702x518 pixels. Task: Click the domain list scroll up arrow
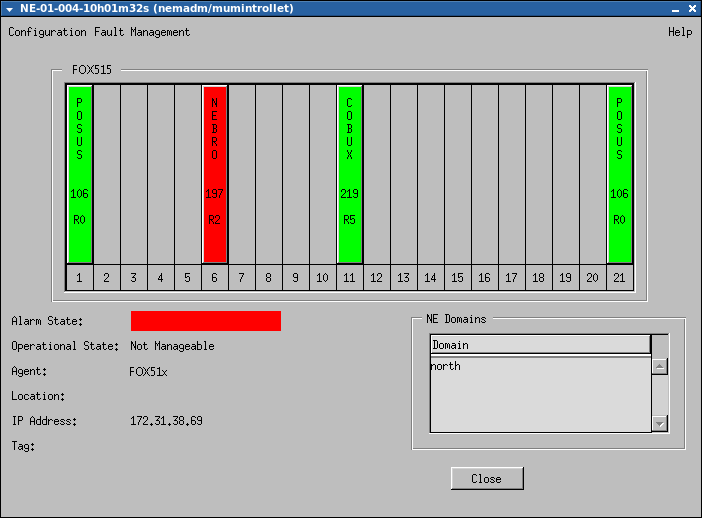659,367
